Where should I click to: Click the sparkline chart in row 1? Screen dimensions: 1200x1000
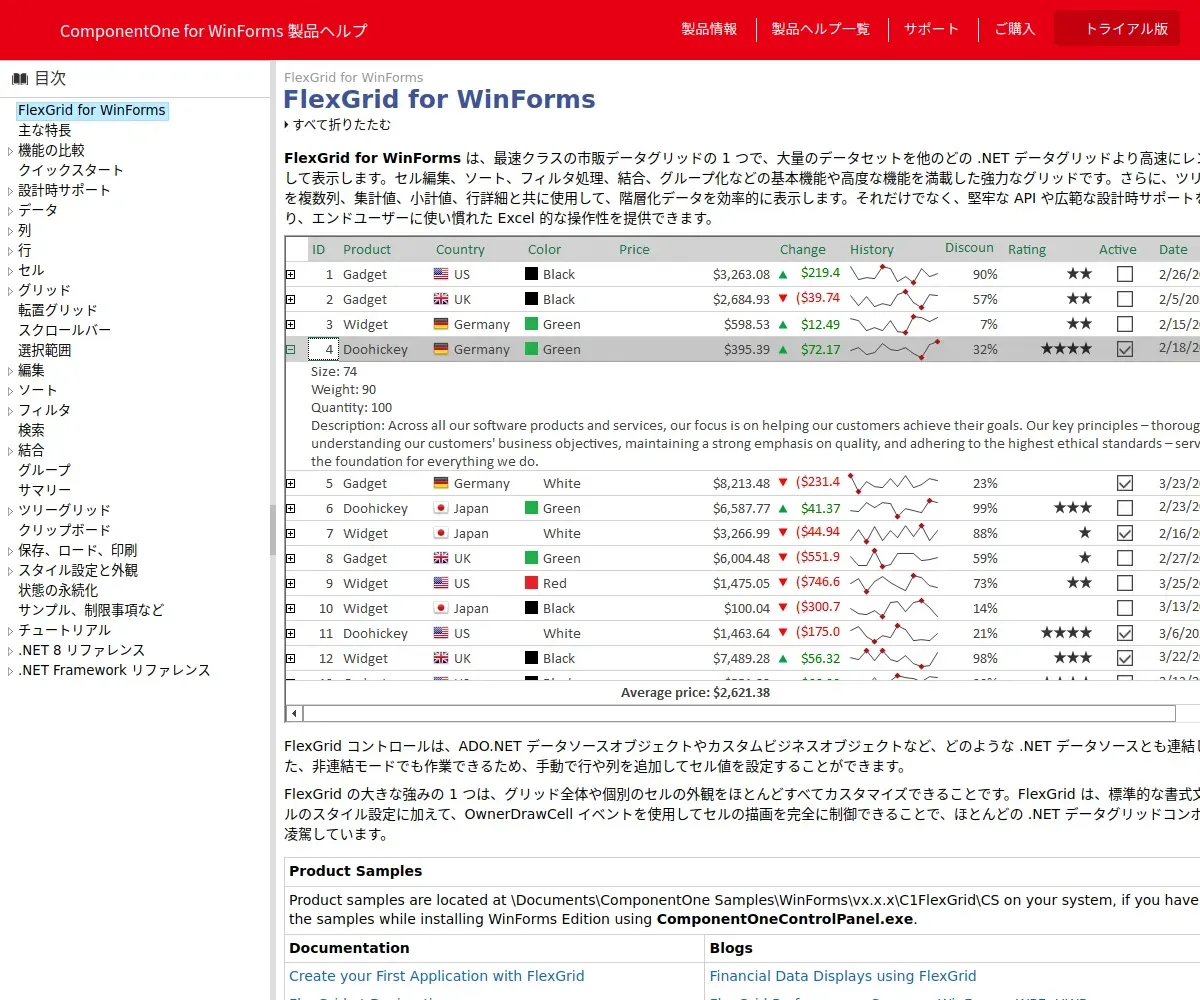(894, 274)
